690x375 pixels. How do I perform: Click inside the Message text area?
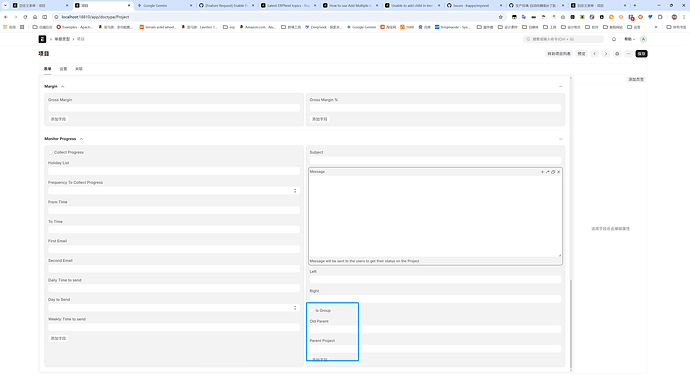tap(435, 216)
